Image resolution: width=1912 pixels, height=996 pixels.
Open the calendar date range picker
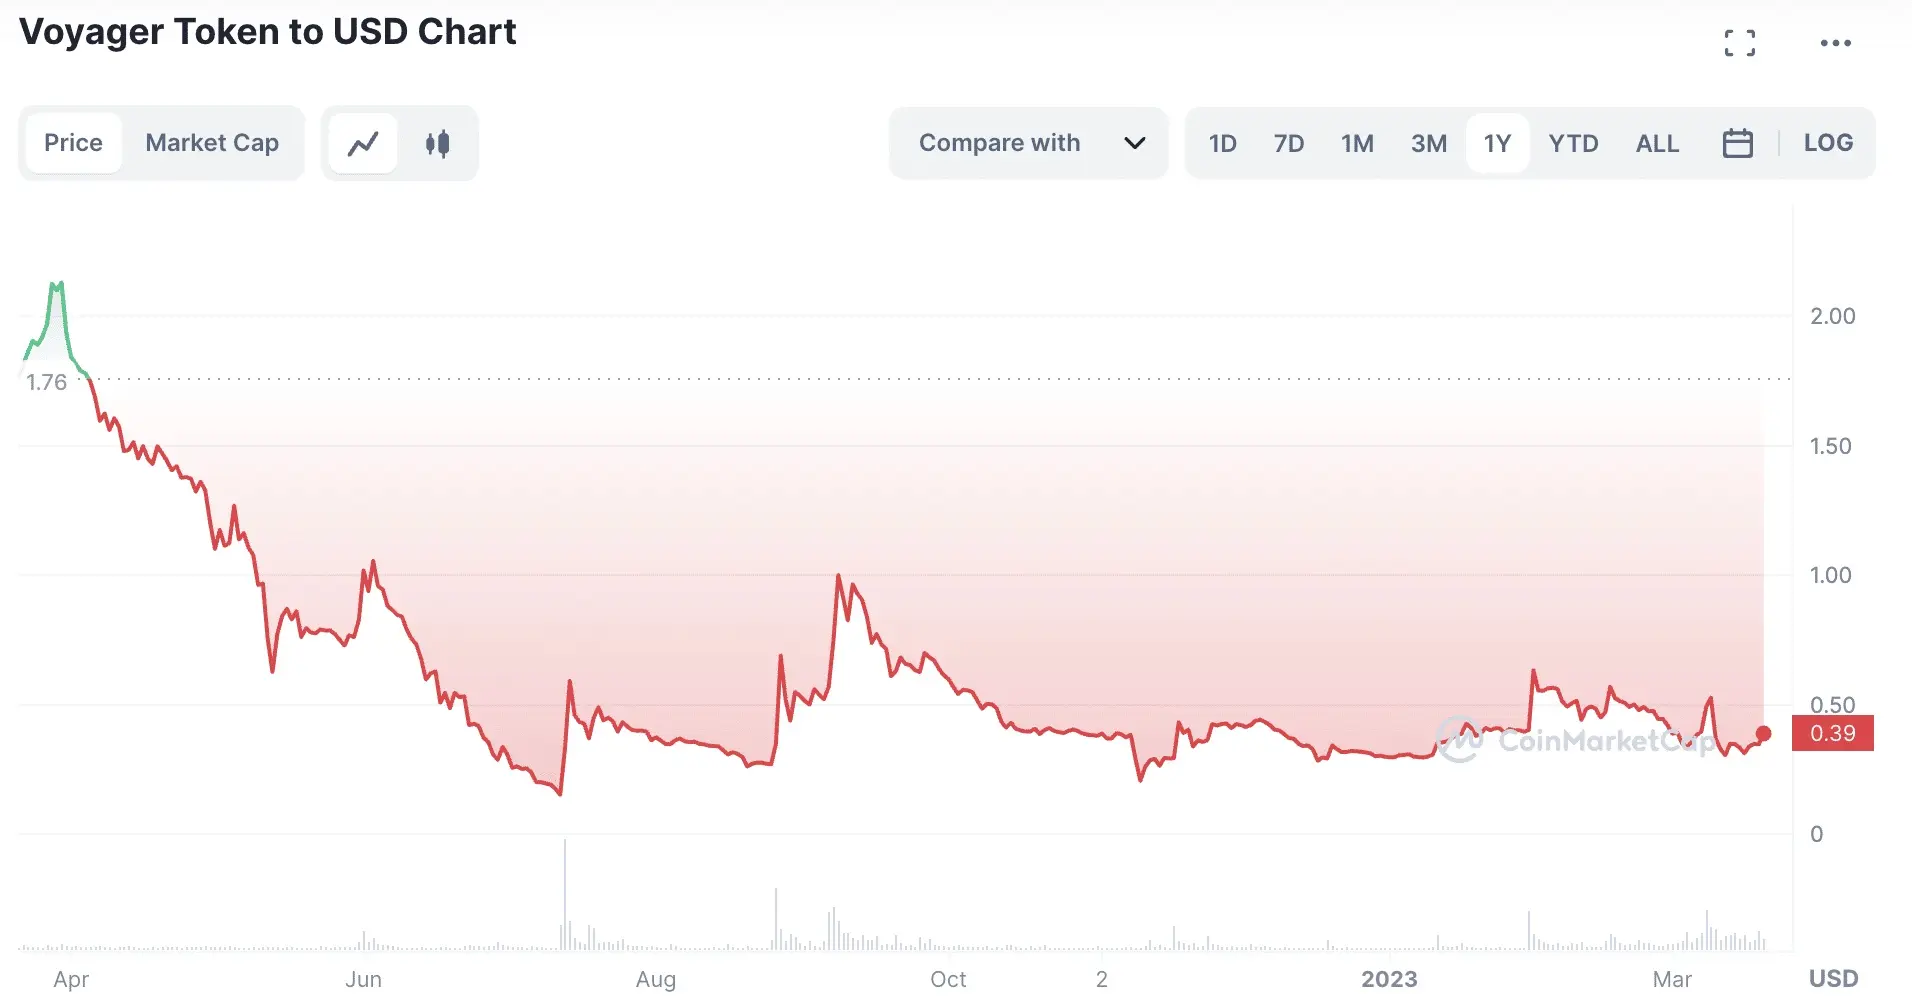tap(1737, 143)
